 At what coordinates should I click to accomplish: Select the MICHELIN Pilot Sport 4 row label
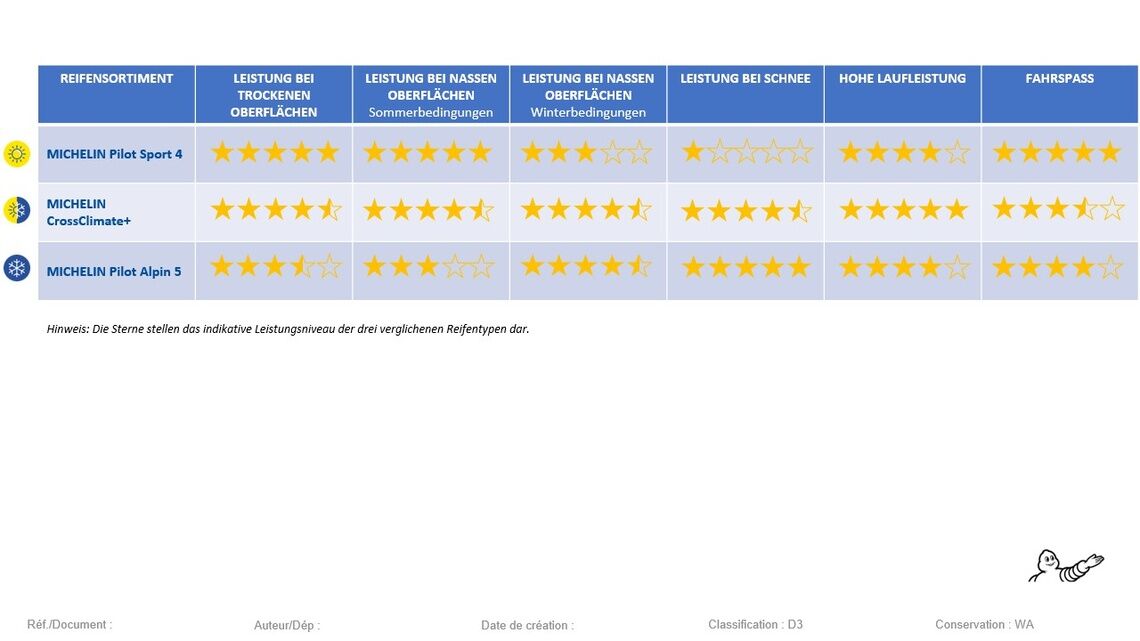tap(114, 154)
